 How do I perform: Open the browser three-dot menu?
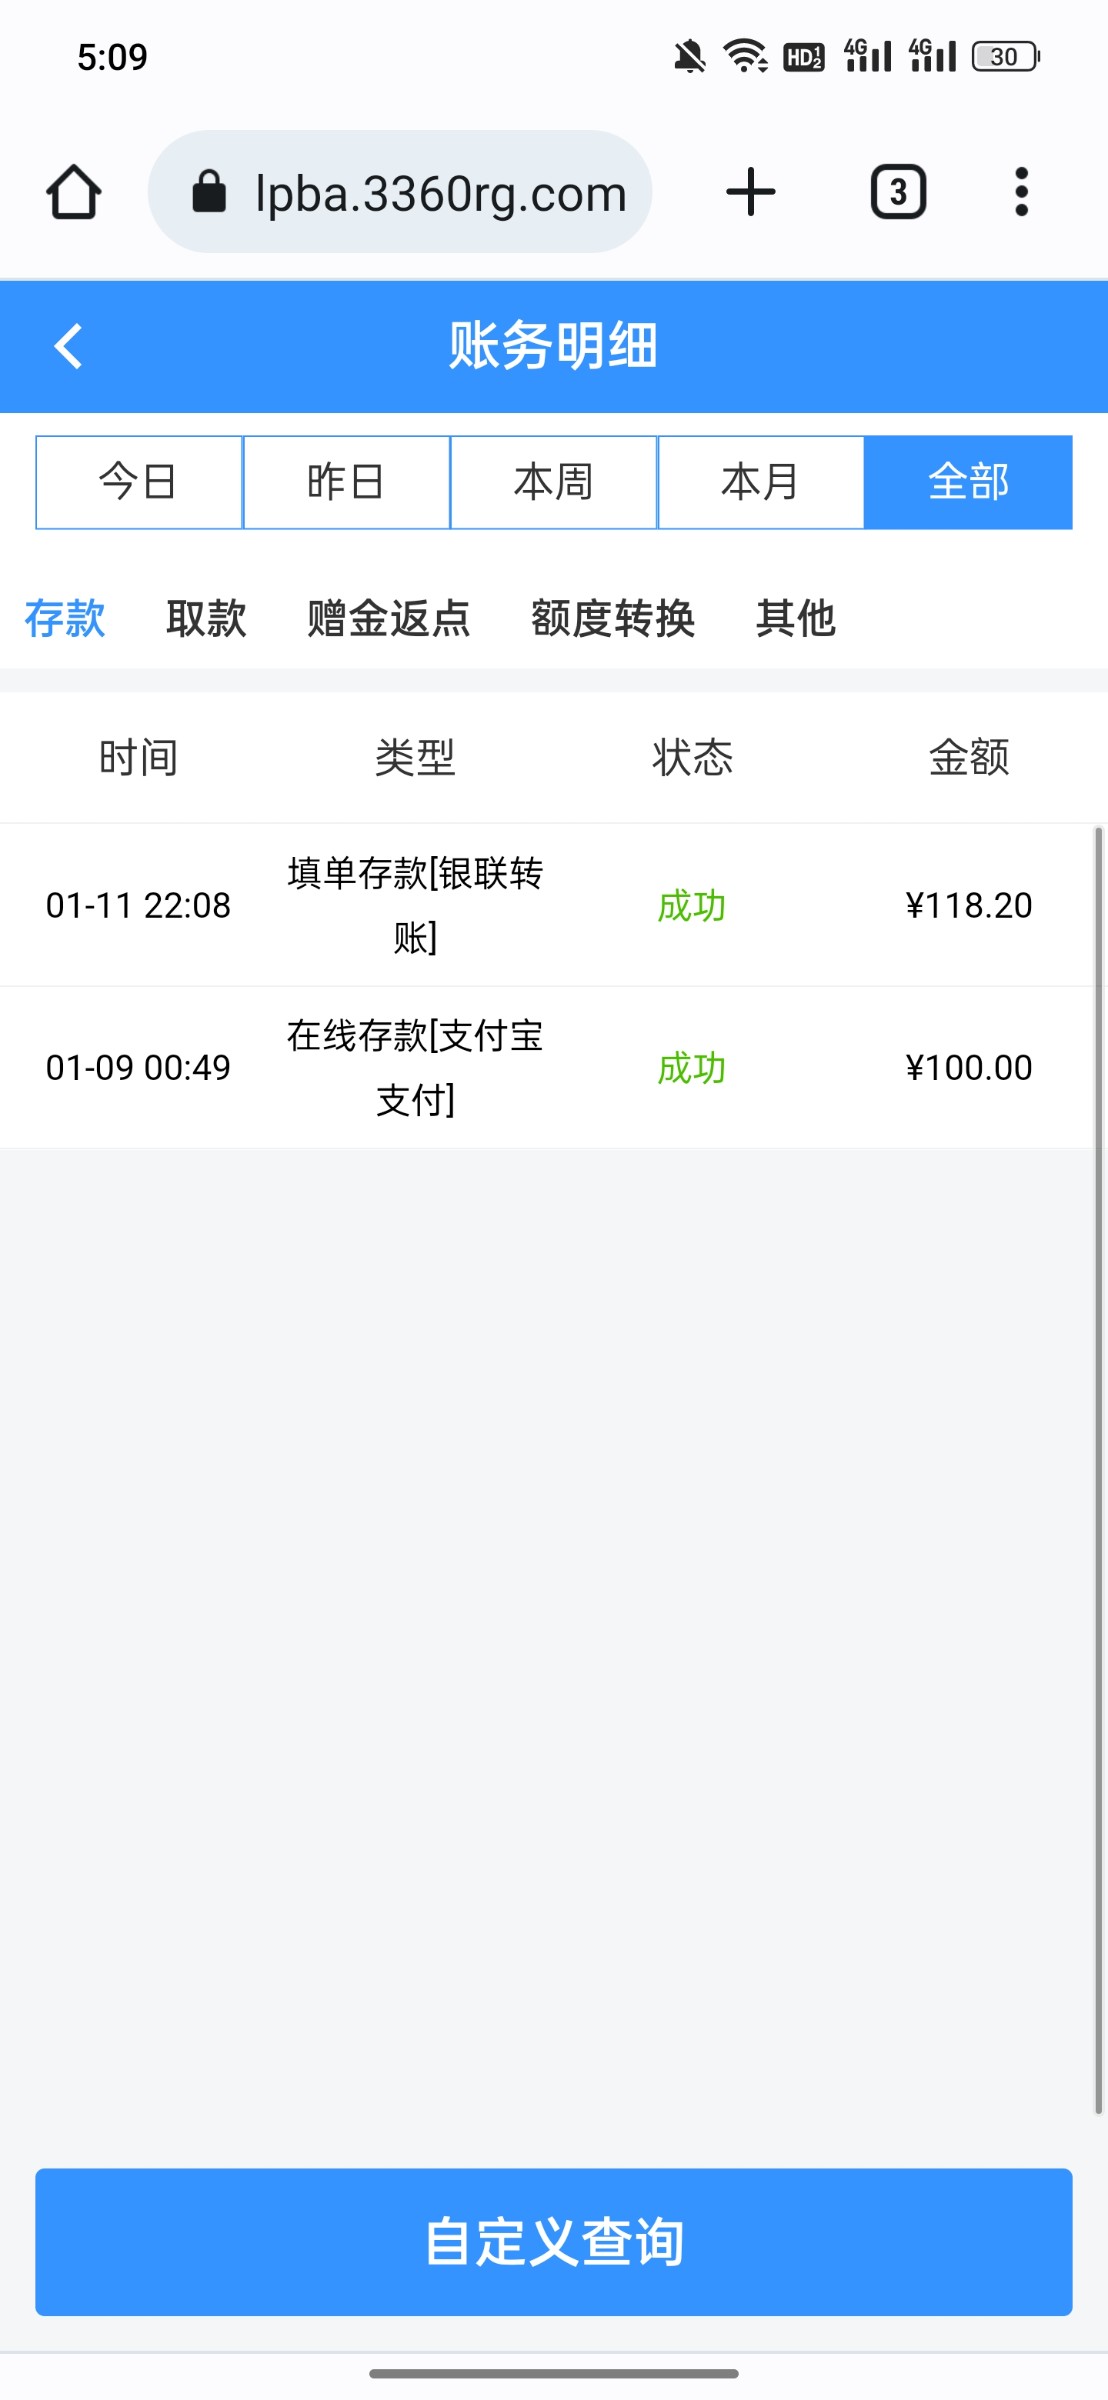(1021, 192)
